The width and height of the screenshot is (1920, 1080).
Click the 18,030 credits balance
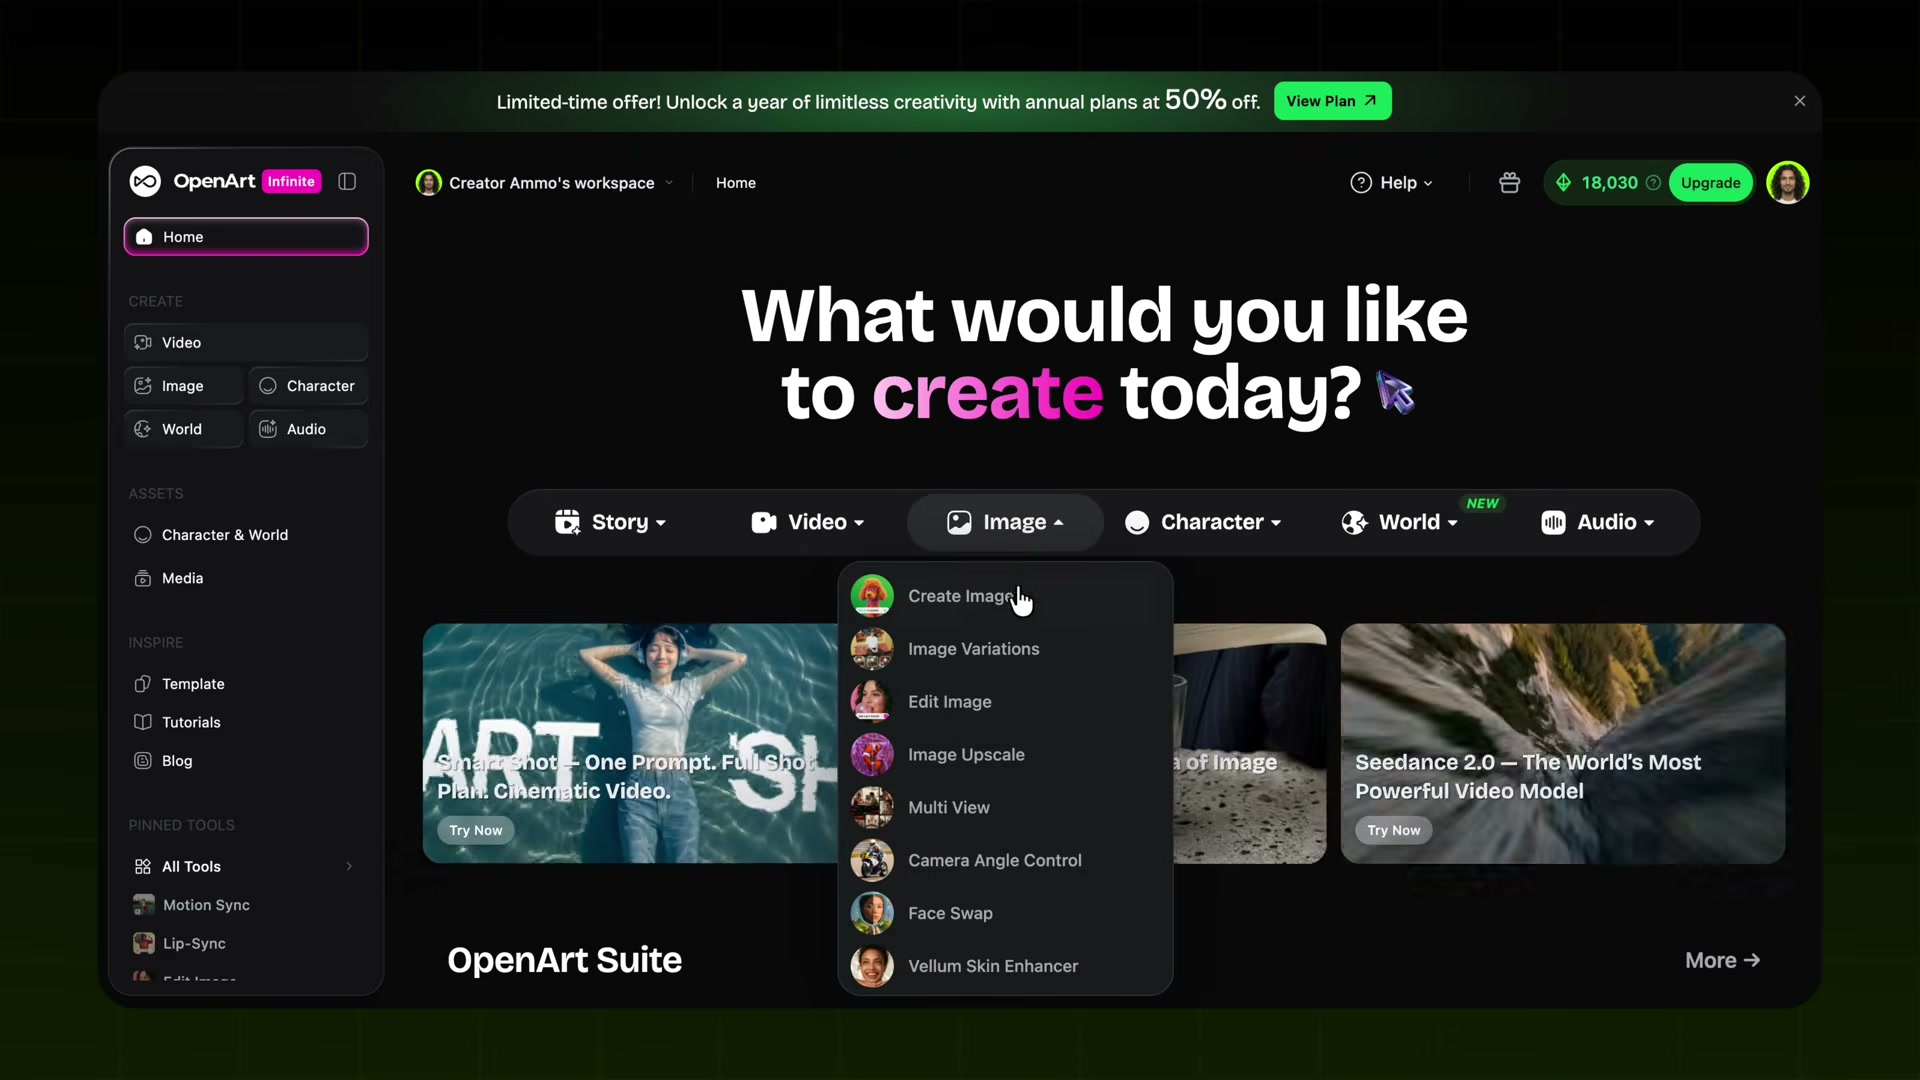point(1609,183)
